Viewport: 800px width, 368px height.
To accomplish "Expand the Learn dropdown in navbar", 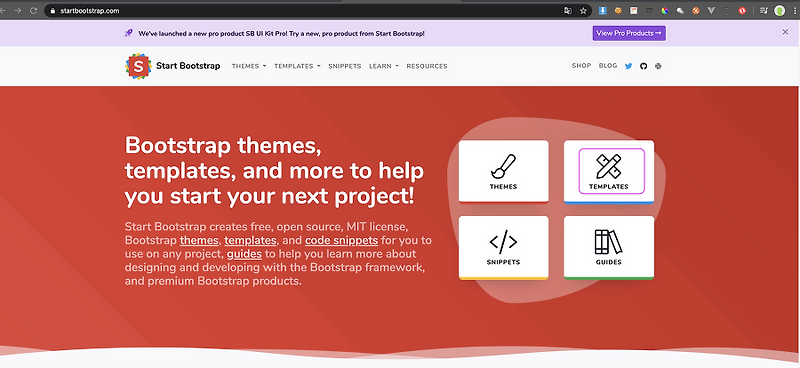I will pos(384,66).
